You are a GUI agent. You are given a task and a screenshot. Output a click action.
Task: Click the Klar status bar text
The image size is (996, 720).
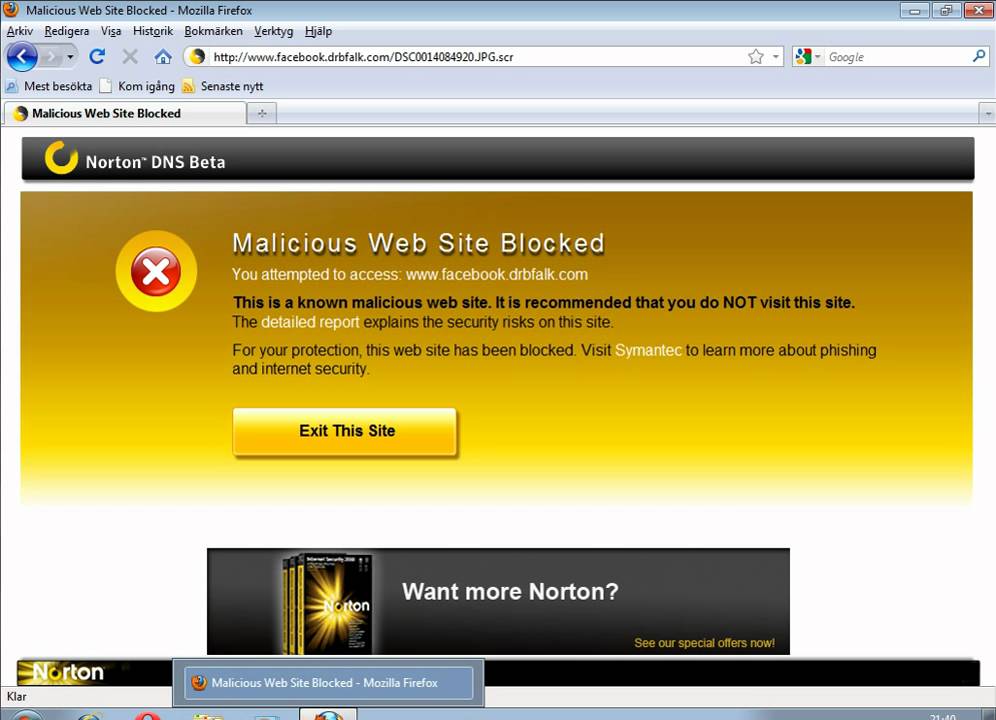point(17,696)
